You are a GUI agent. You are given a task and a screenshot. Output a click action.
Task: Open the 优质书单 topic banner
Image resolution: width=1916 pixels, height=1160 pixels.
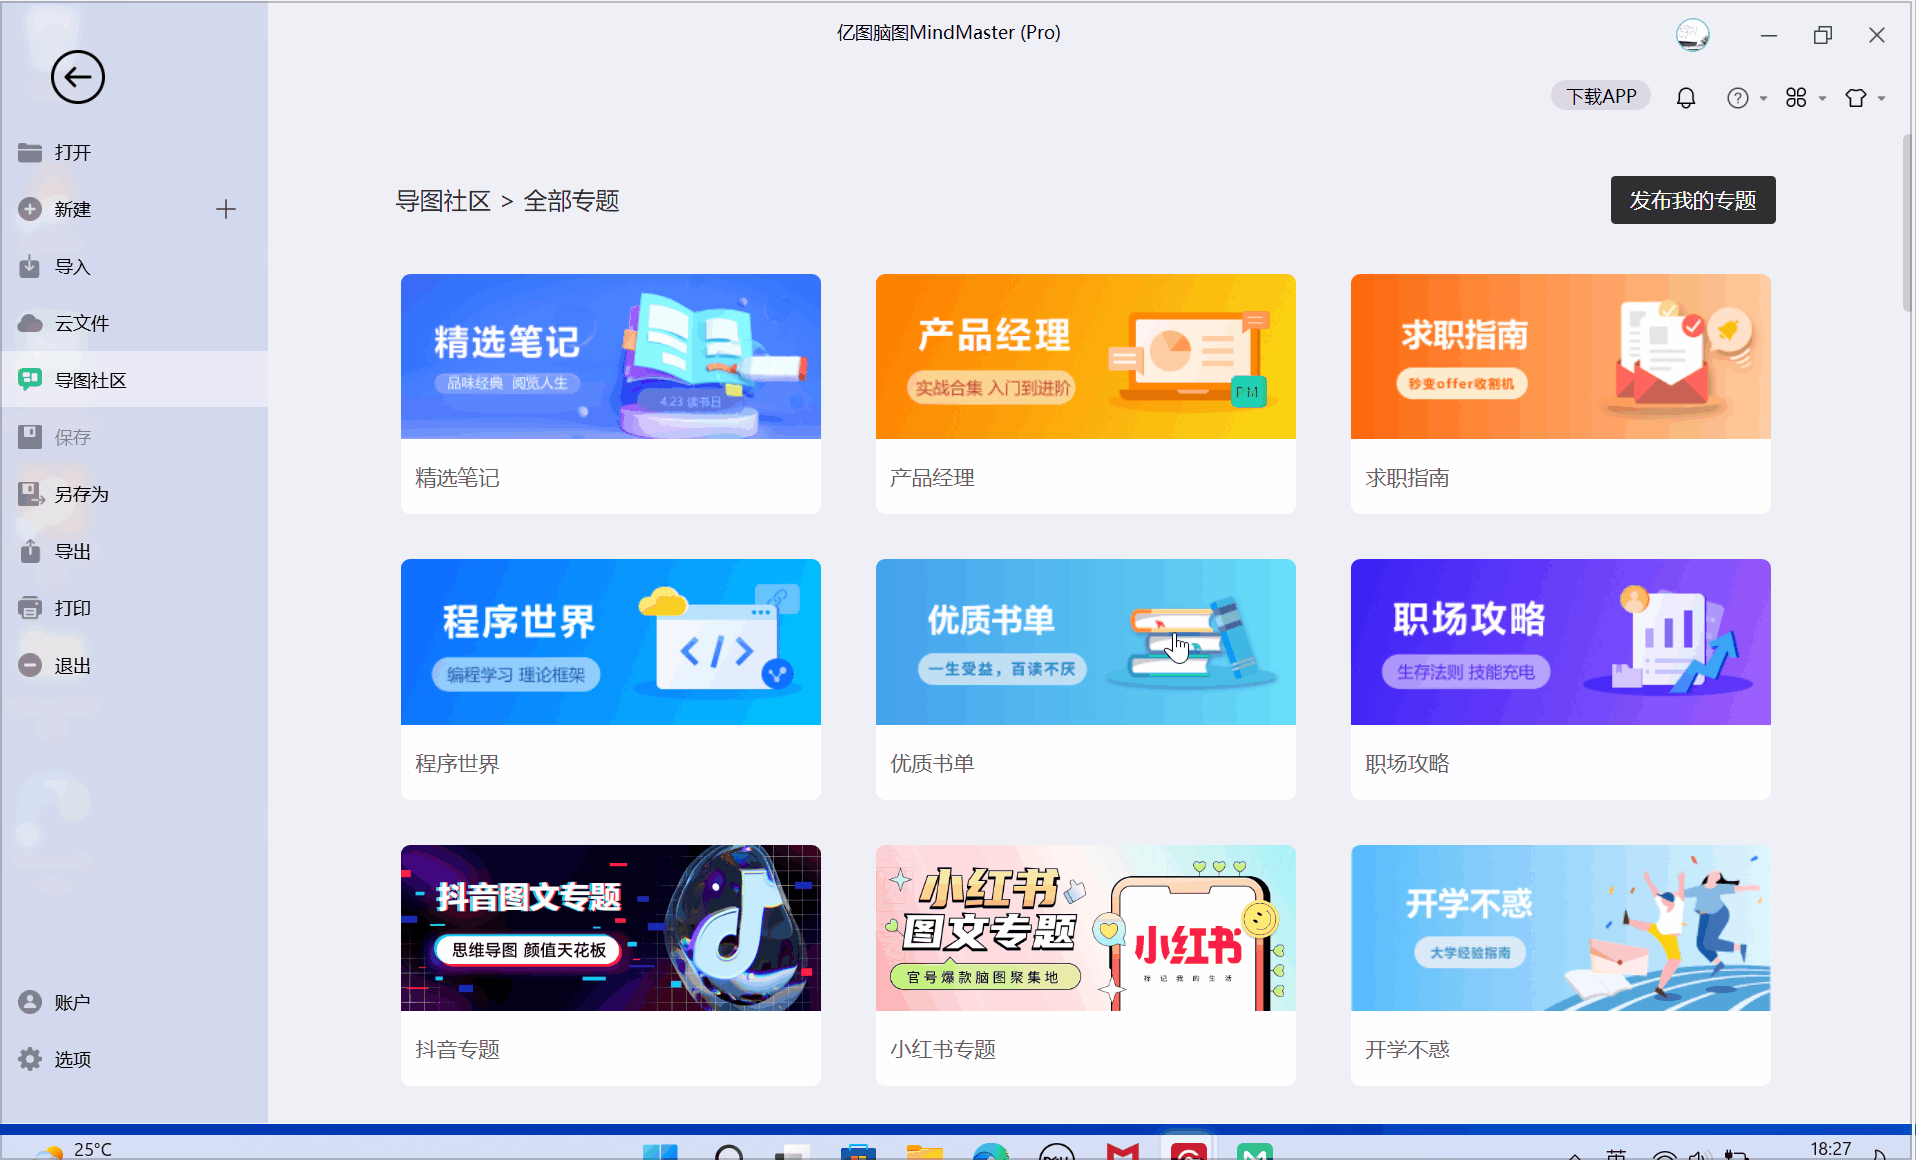1086,642
